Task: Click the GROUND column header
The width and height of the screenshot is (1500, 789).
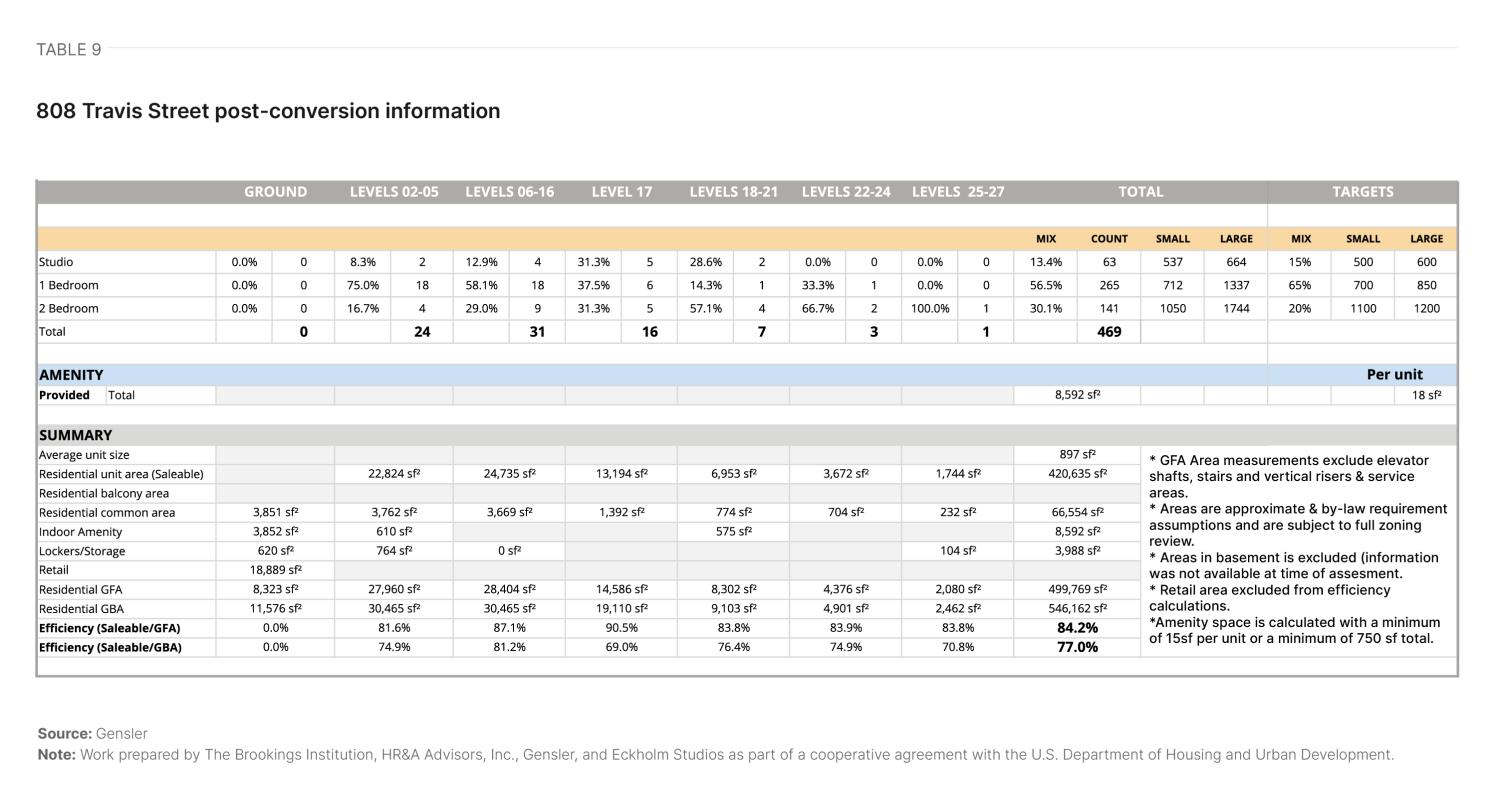Action: pyautogui.click(x=275, y=192)
